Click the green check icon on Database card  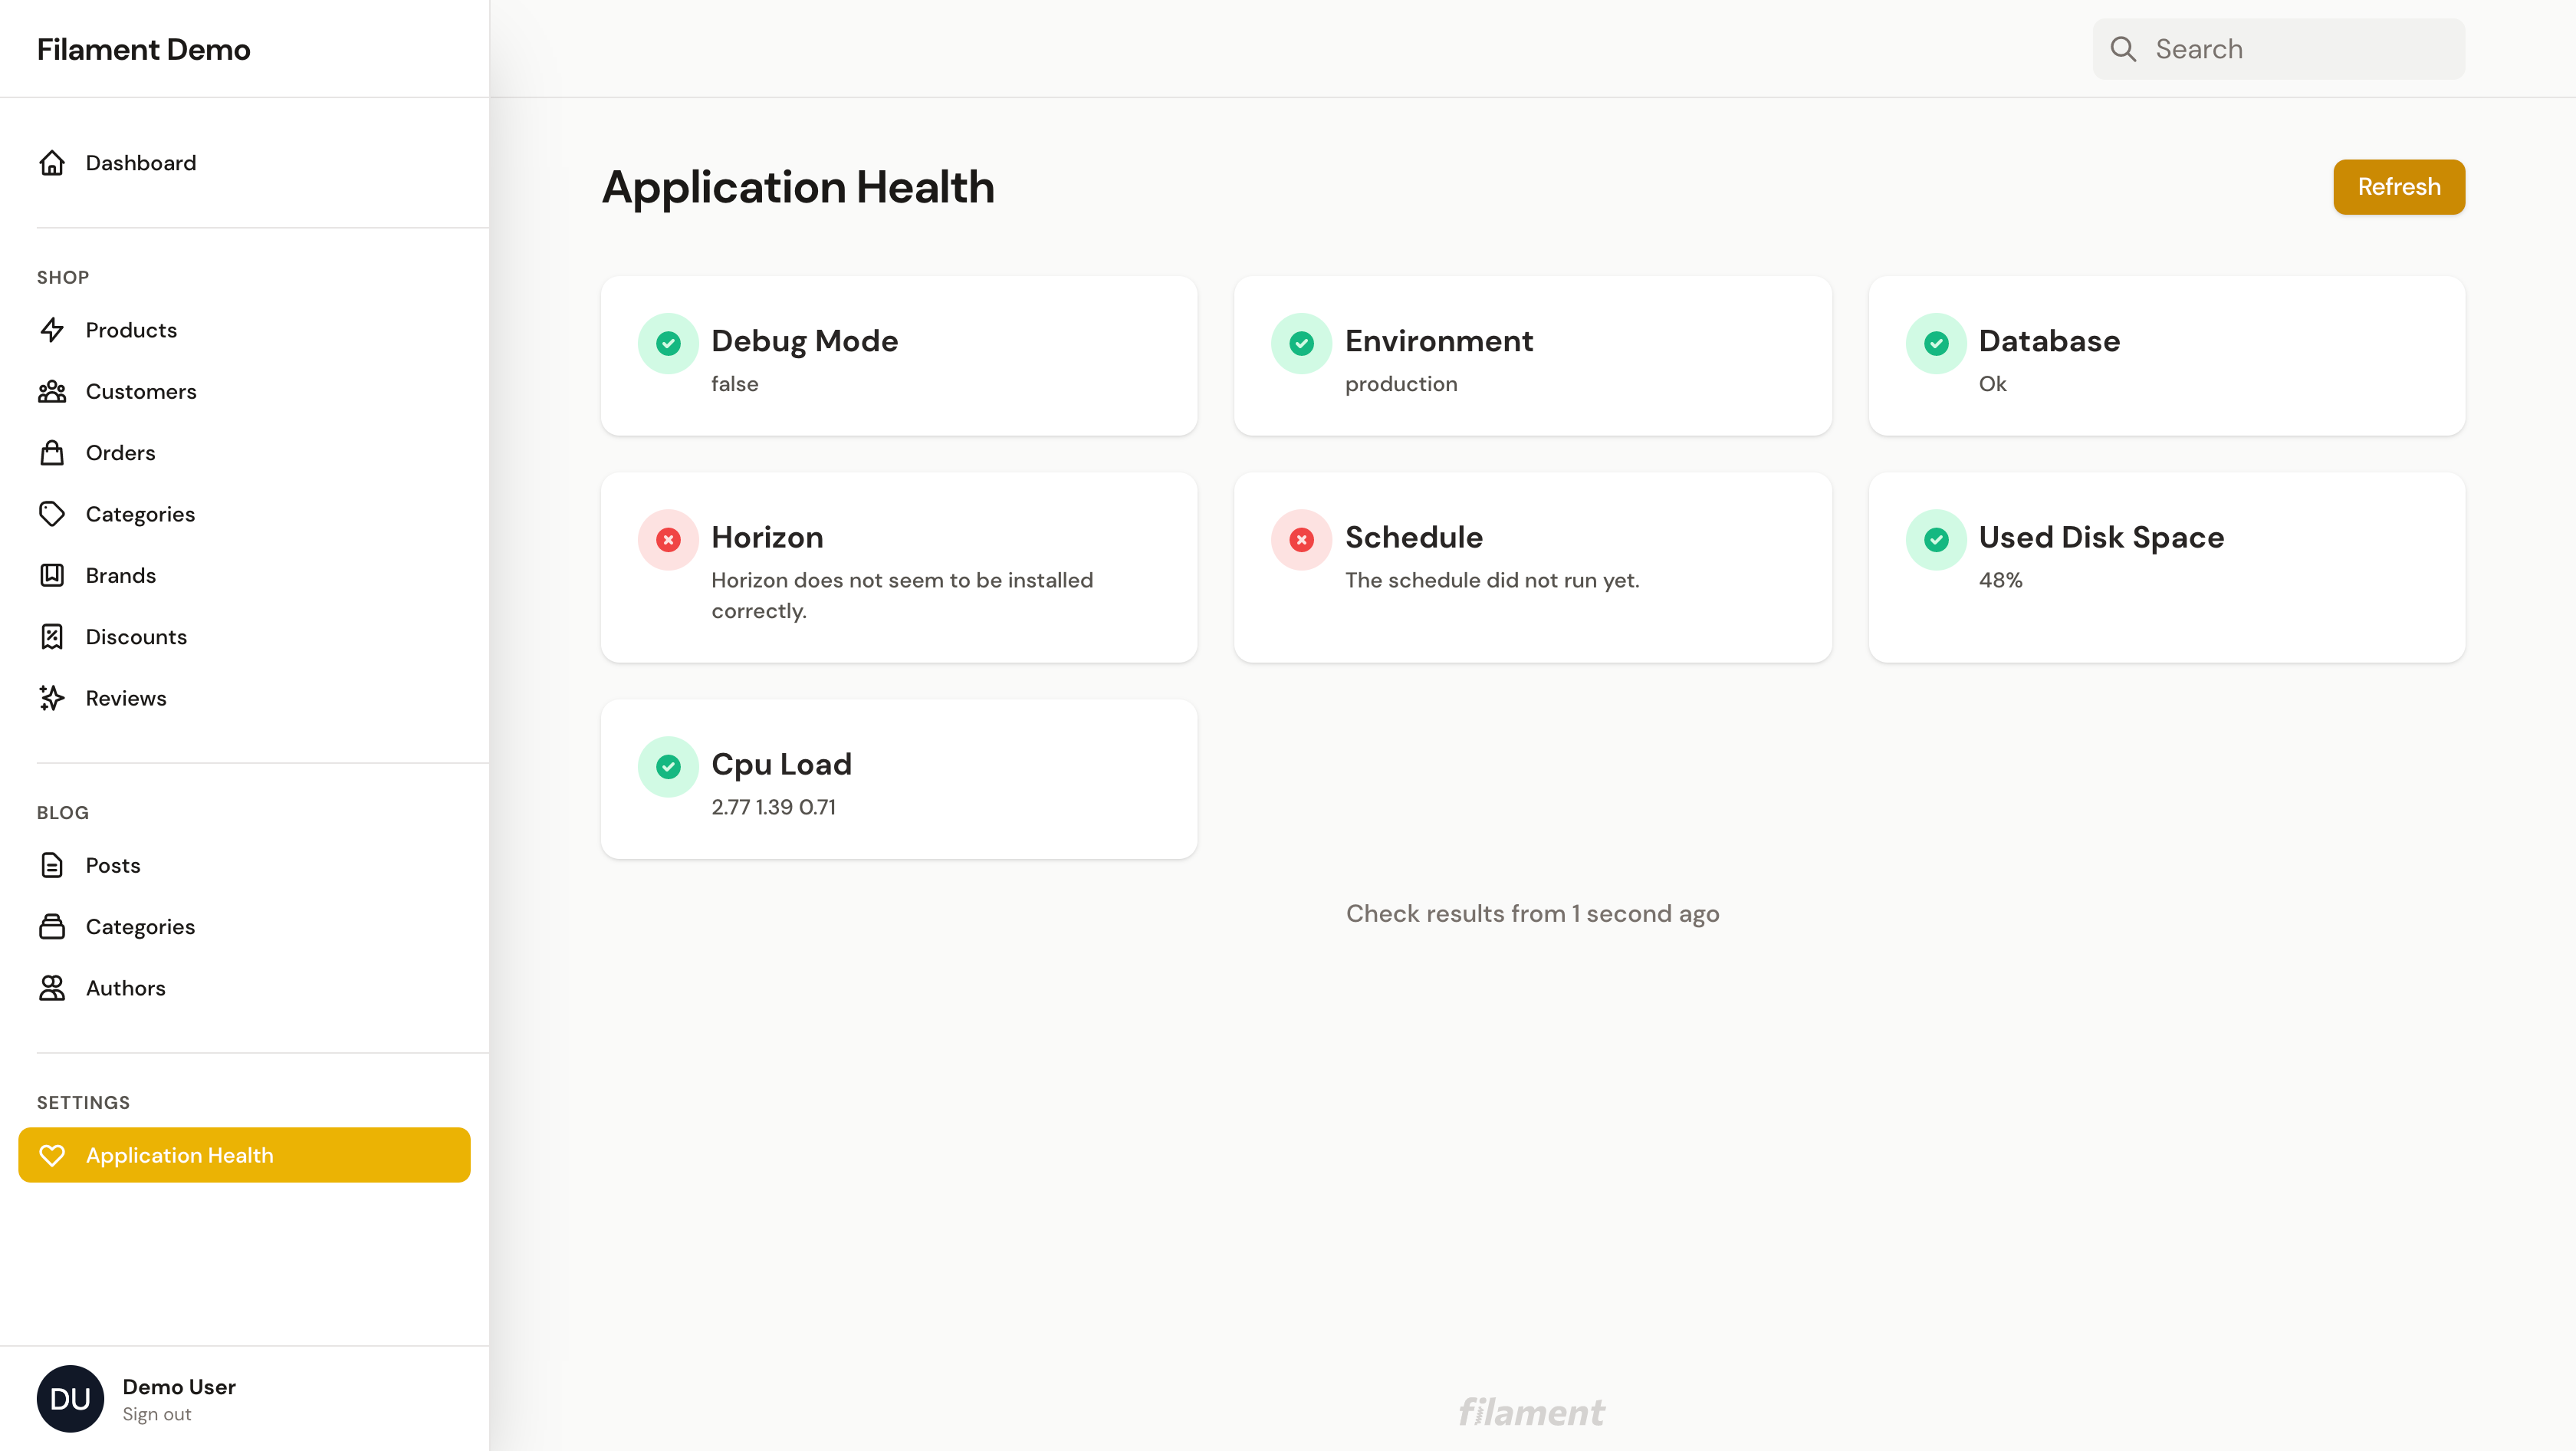click(1937, 343)
